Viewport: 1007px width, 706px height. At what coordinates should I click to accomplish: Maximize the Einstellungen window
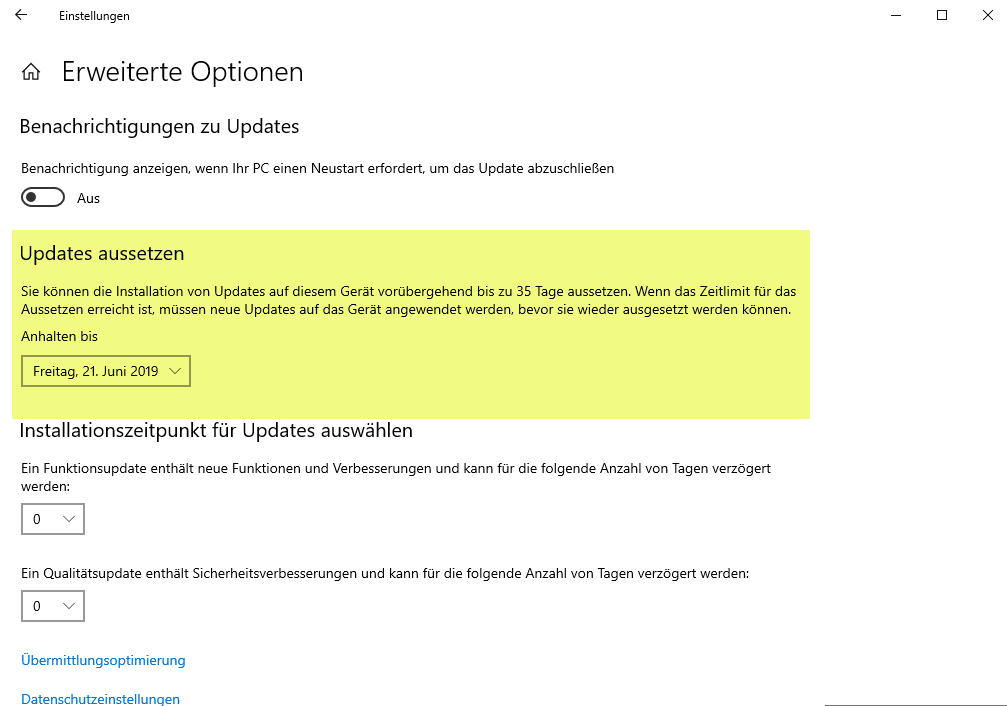click(941, 15)
